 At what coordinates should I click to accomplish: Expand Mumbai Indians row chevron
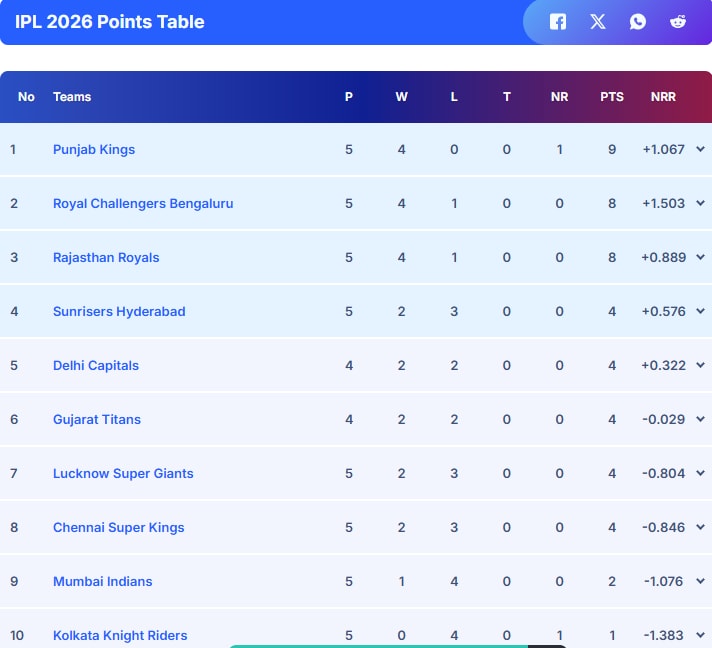click(700, 582)
